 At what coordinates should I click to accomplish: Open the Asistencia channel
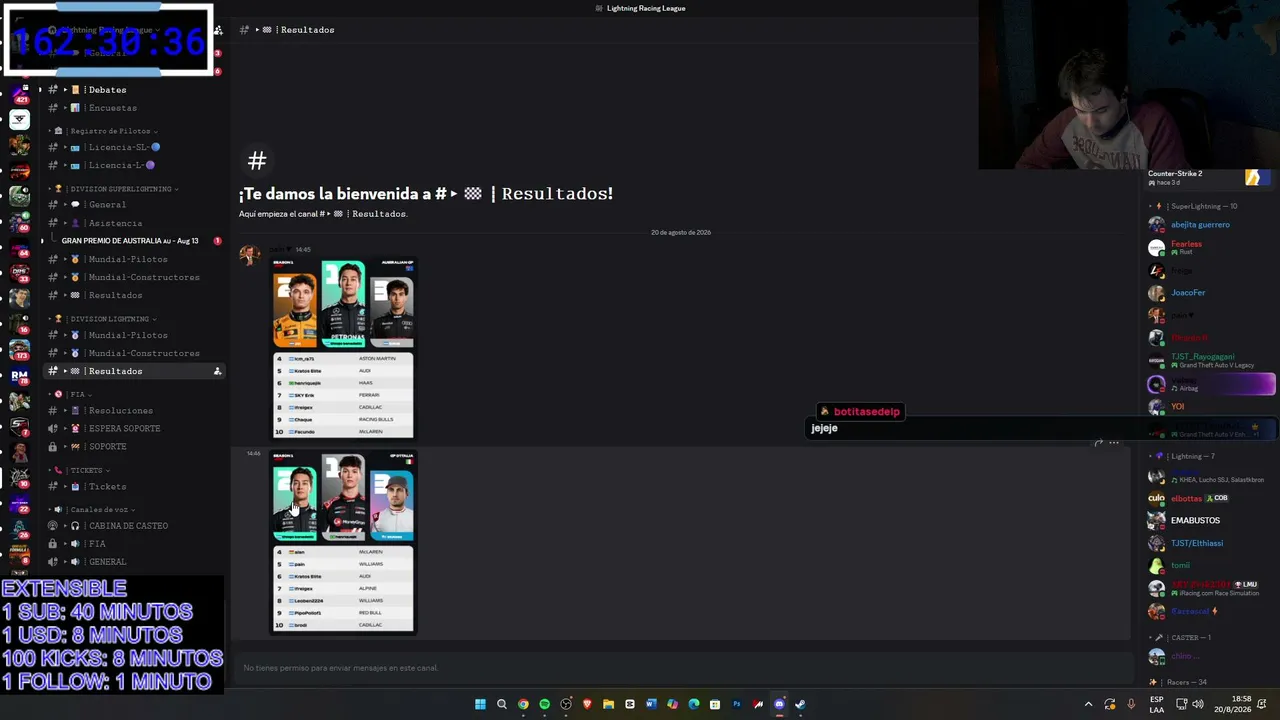click(x=133, y=223)
